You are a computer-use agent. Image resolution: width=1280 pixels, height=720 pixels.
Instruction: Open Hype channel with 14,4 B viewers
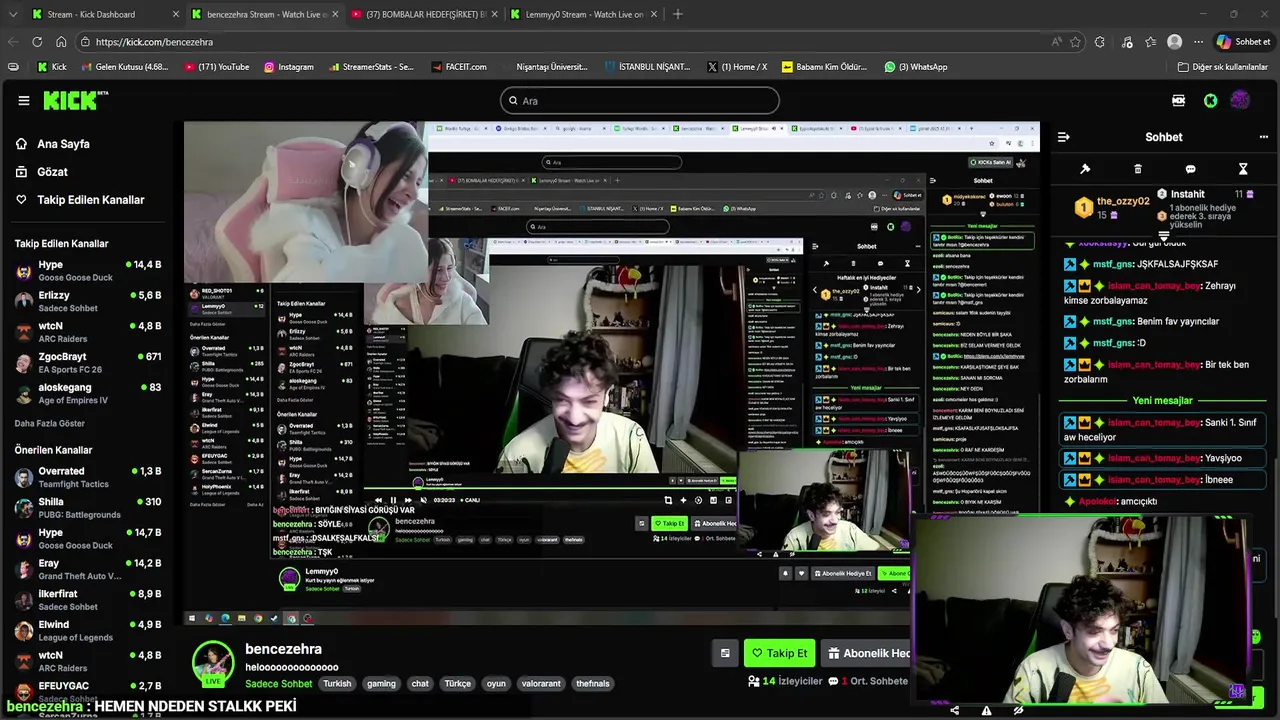(x=88, y=271)
